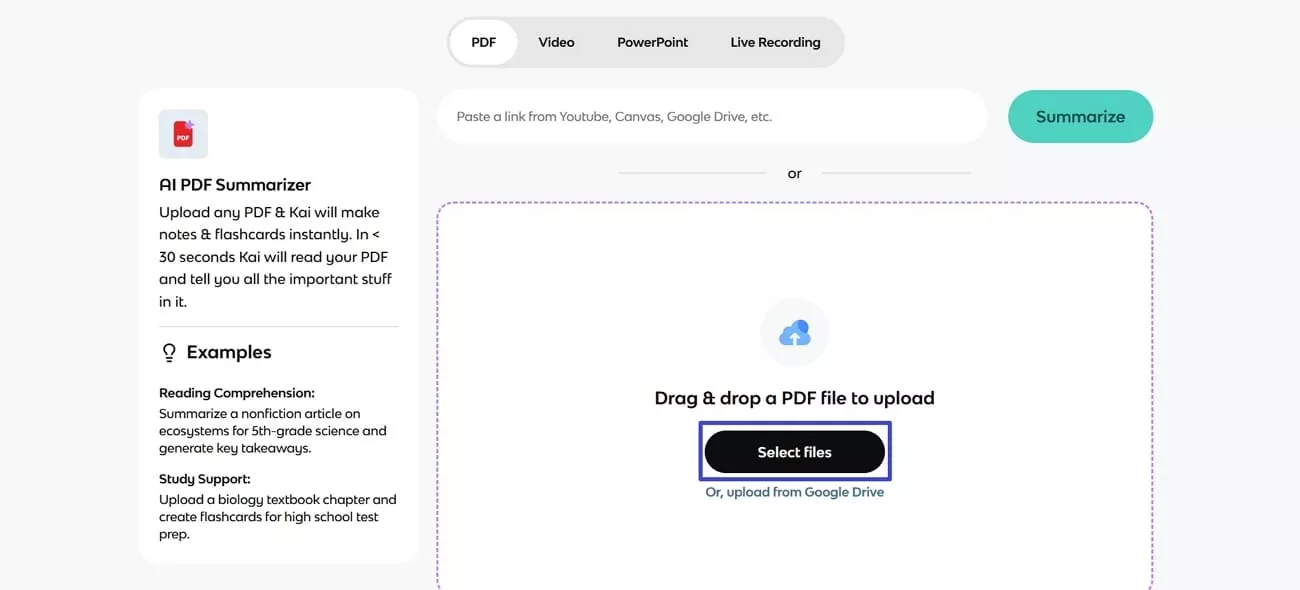
Task: Open the upload from Google Drive link
Action: click(795, 491)
